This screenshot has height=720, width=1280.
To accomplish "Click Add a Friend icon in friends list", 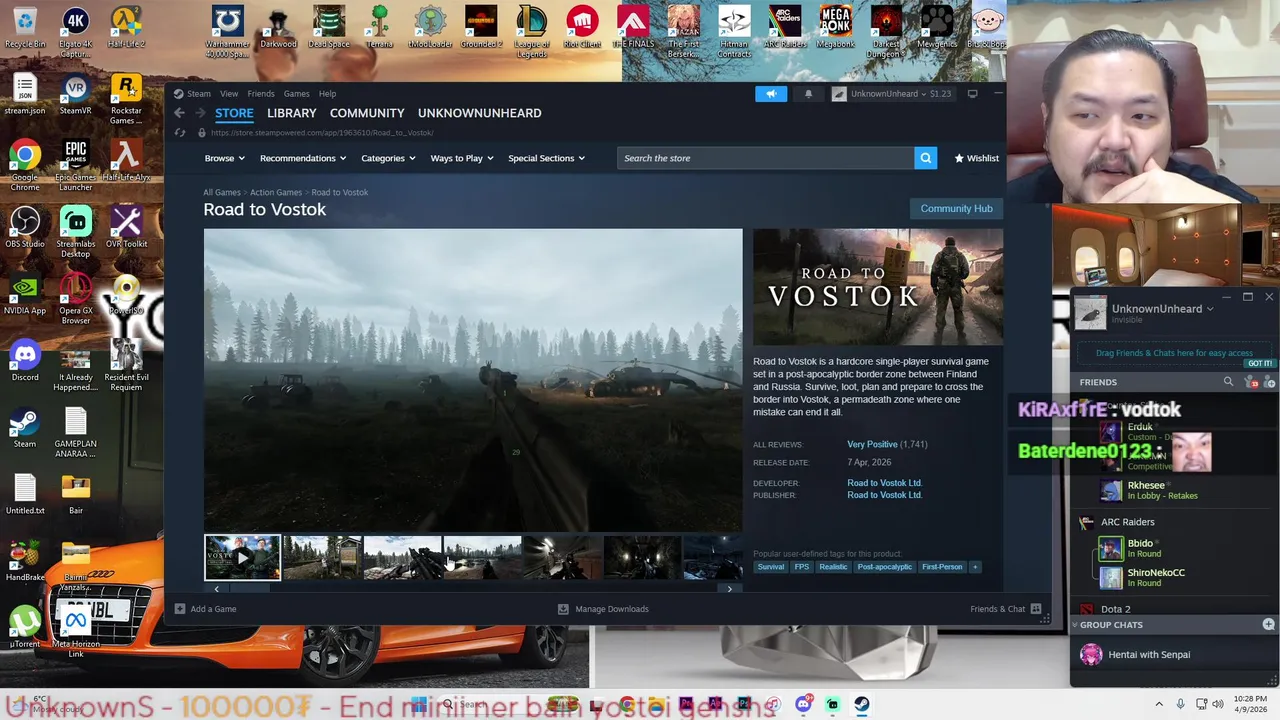I will point(1270,382).
